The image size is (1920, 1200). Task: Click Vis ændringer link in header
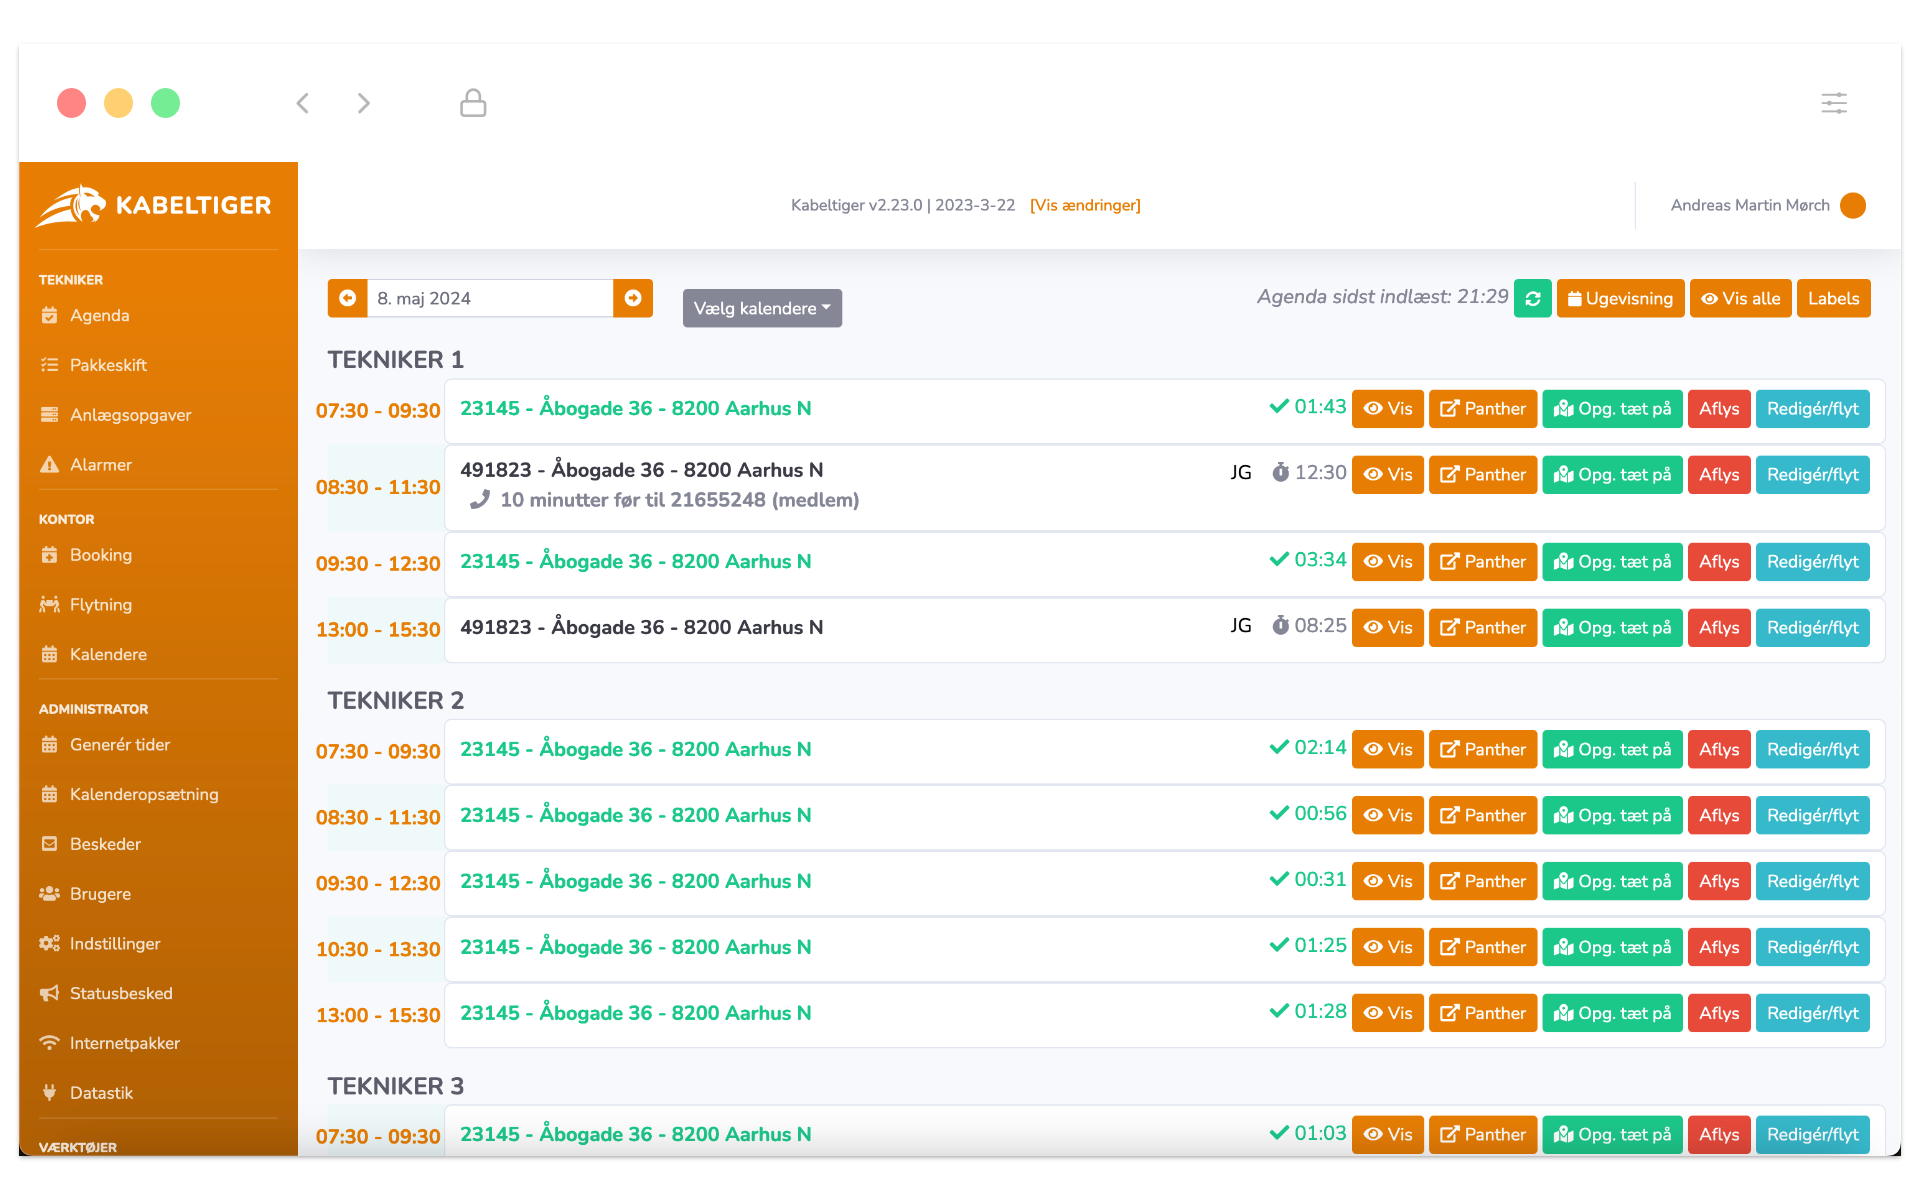[x=1088, y=206]
